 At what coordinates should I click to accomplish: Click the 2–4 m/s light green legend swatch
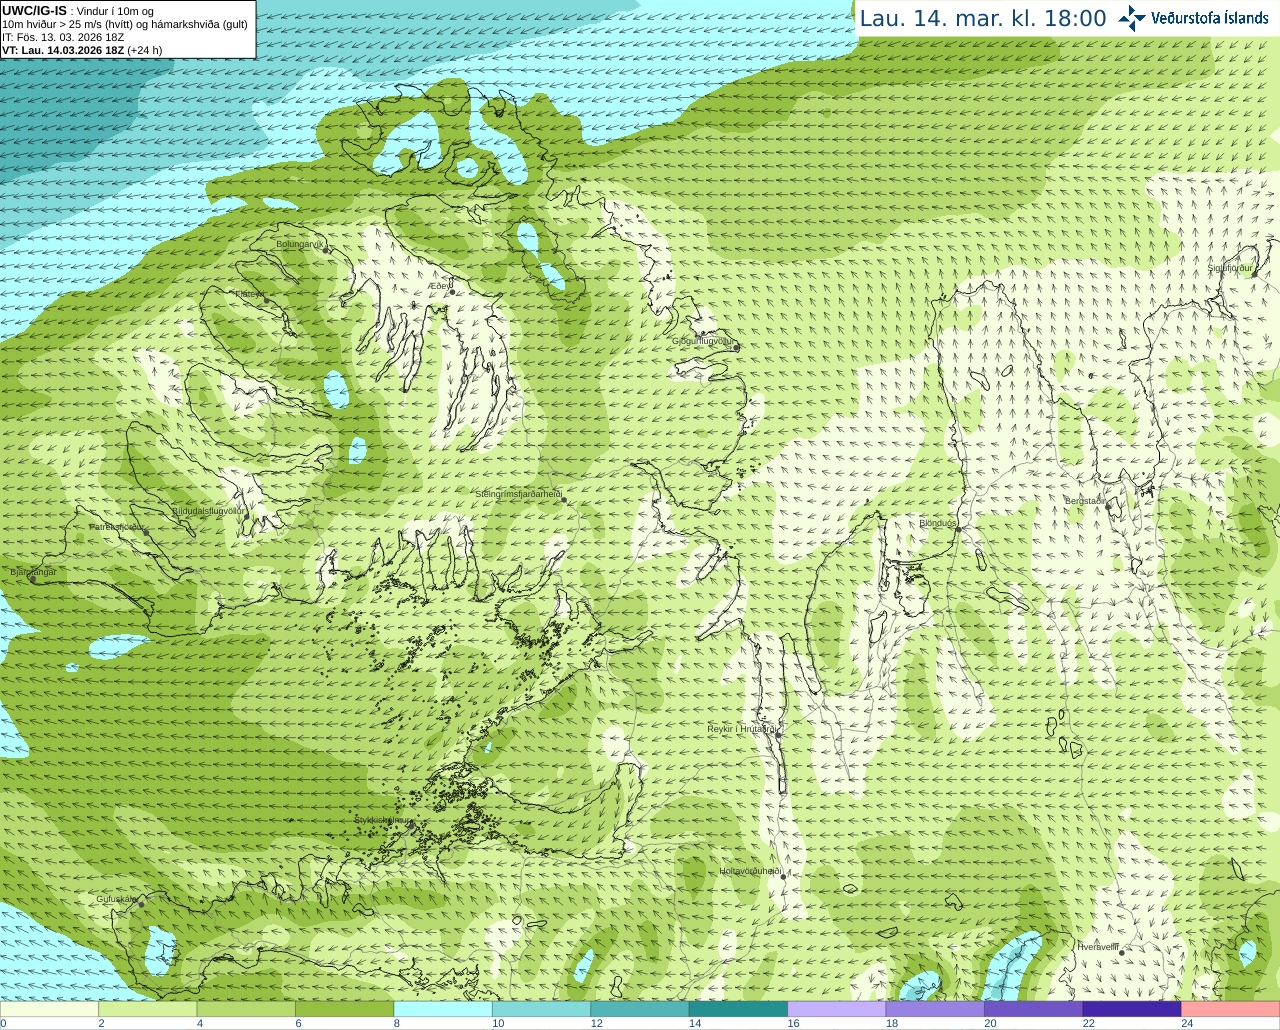tap(147, 1009)
